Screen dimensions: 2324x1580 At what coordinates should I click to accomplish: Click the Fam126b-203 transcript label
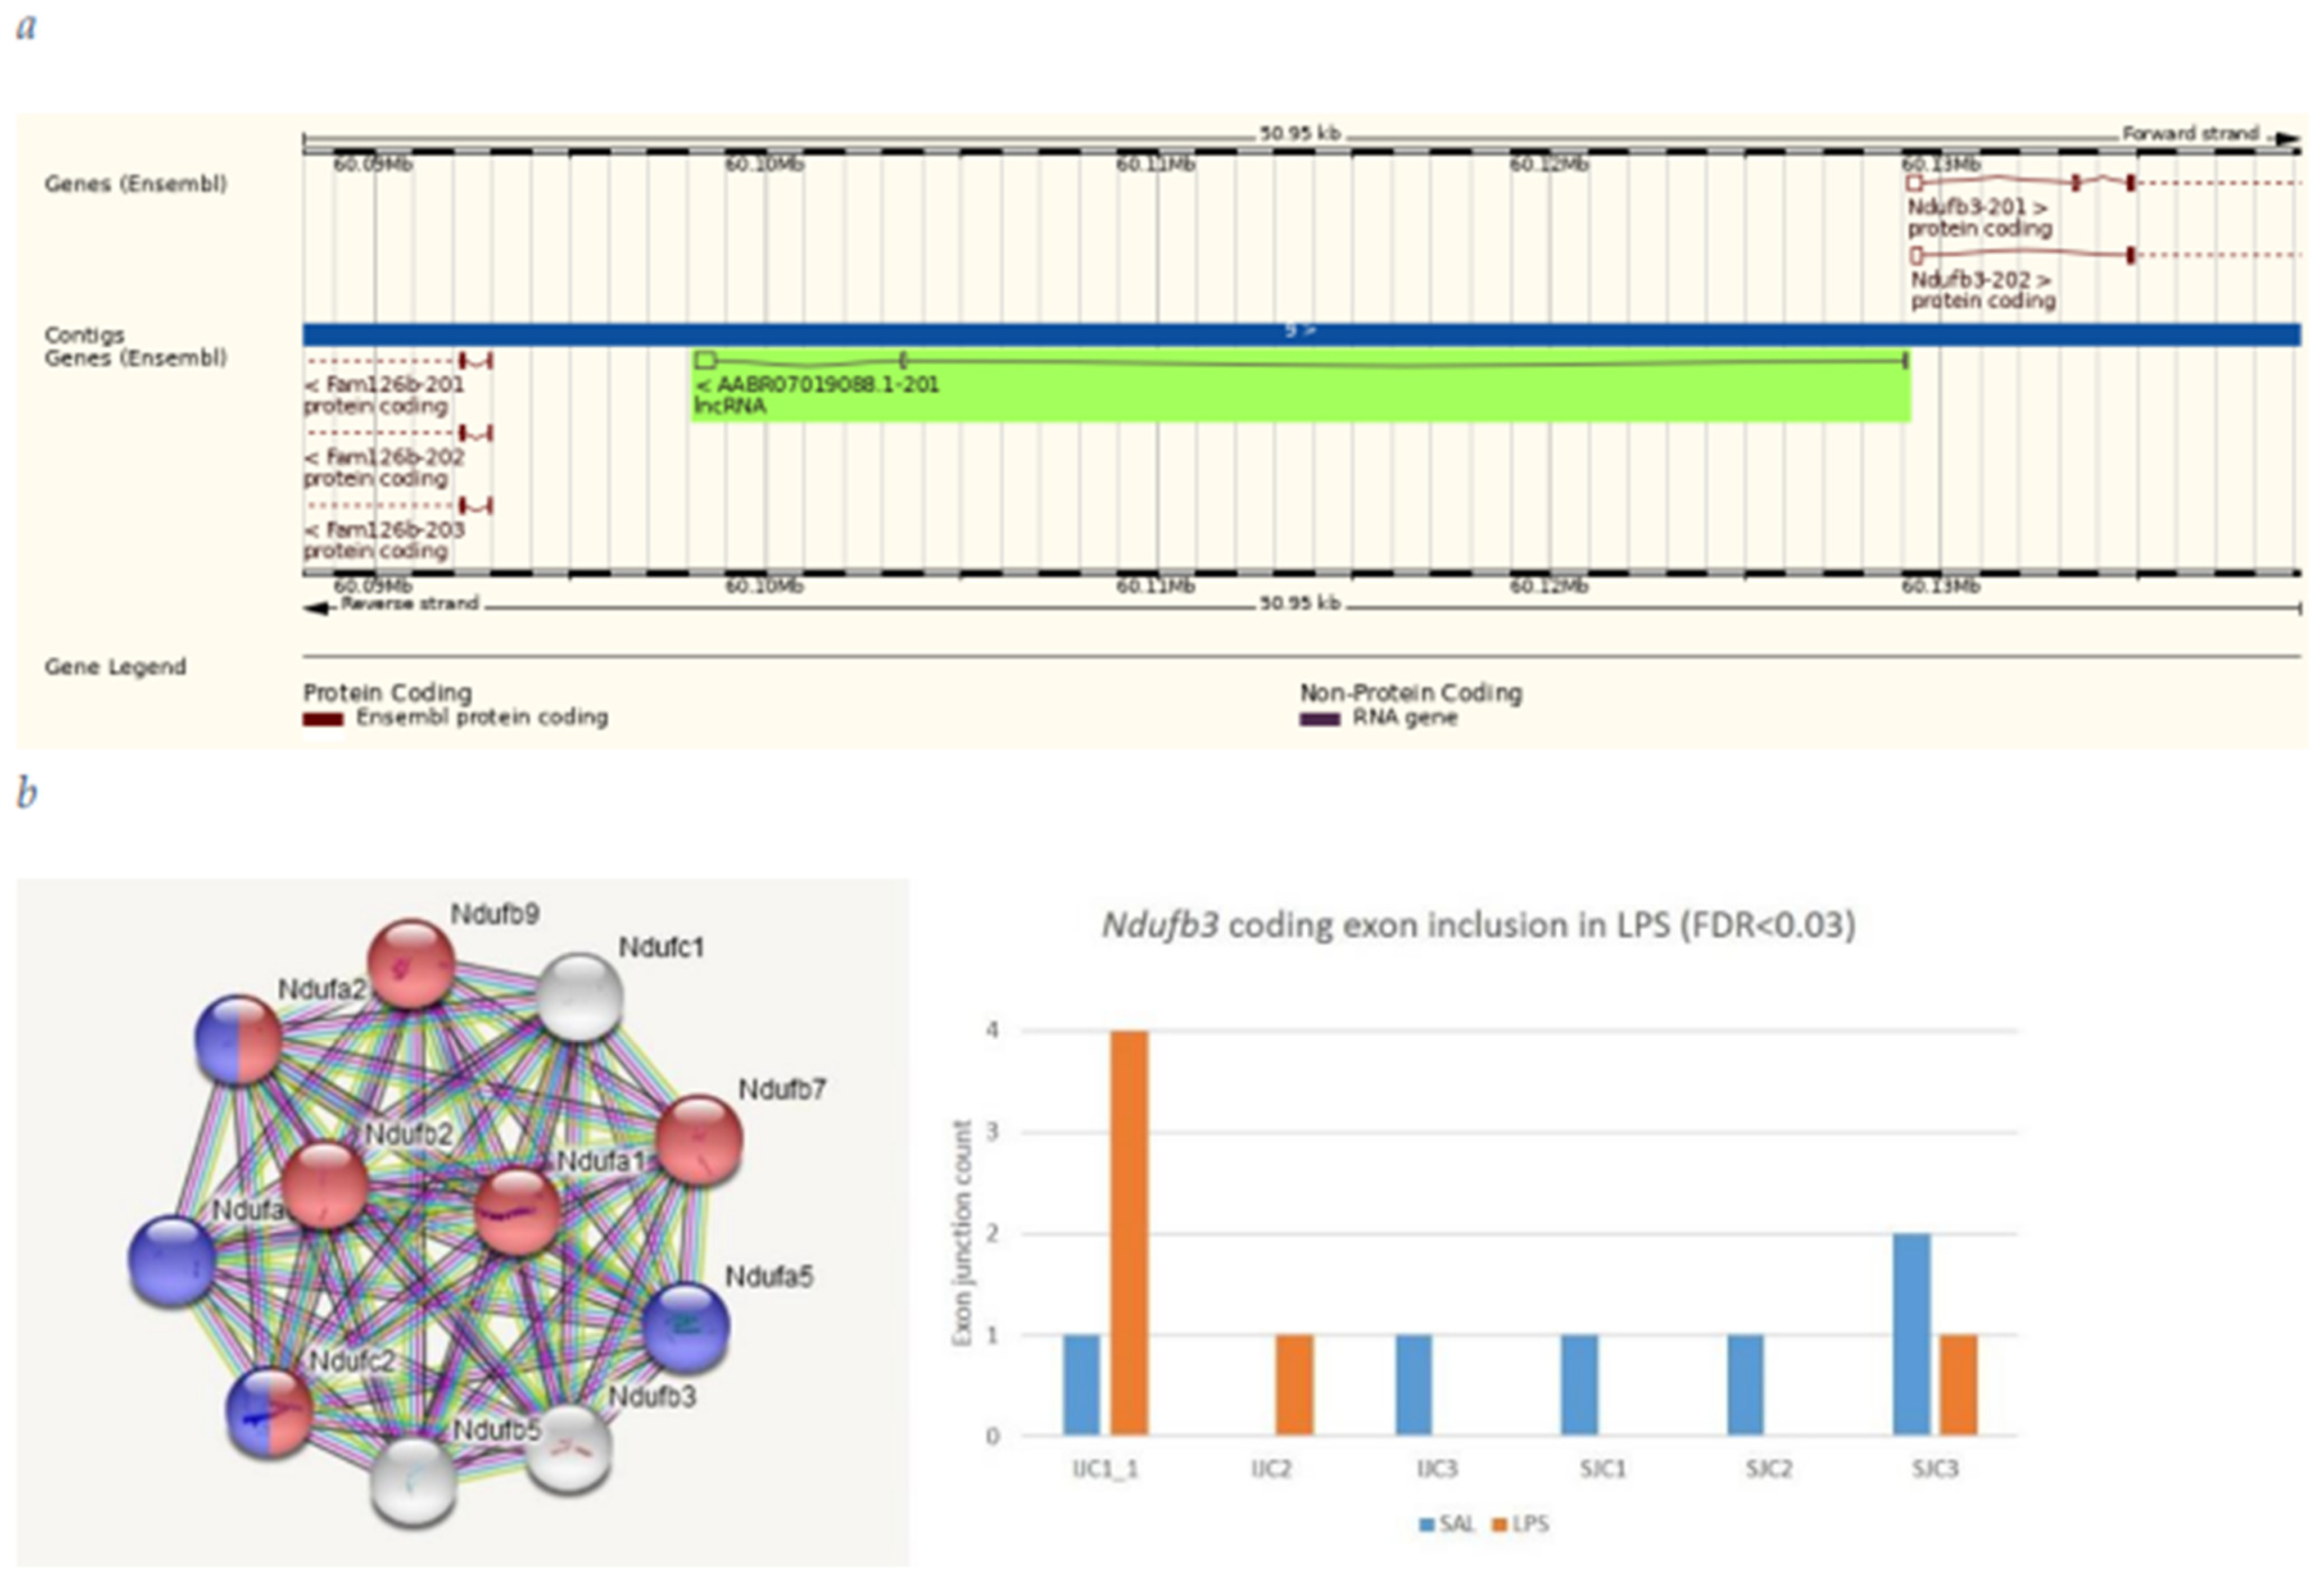tap(385, 530)
